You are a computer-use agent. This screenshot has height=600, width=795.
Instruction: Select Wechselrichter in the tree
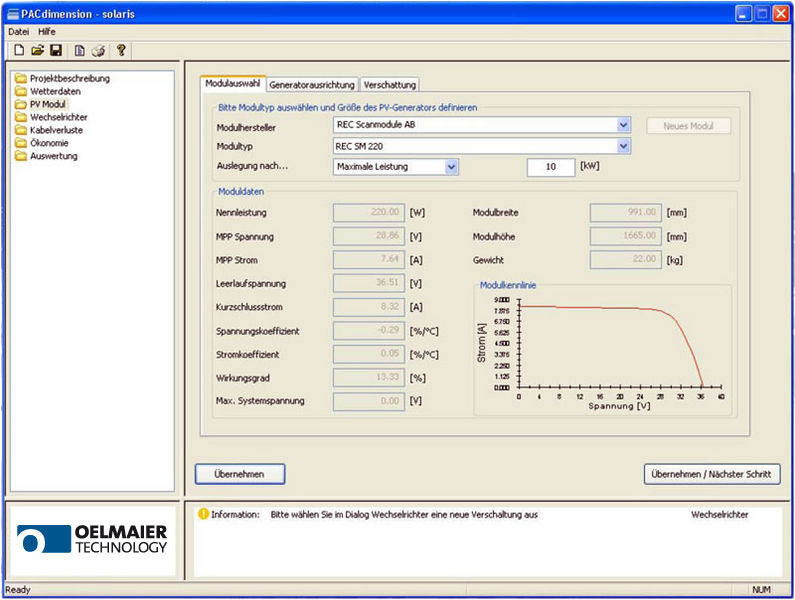59,117
